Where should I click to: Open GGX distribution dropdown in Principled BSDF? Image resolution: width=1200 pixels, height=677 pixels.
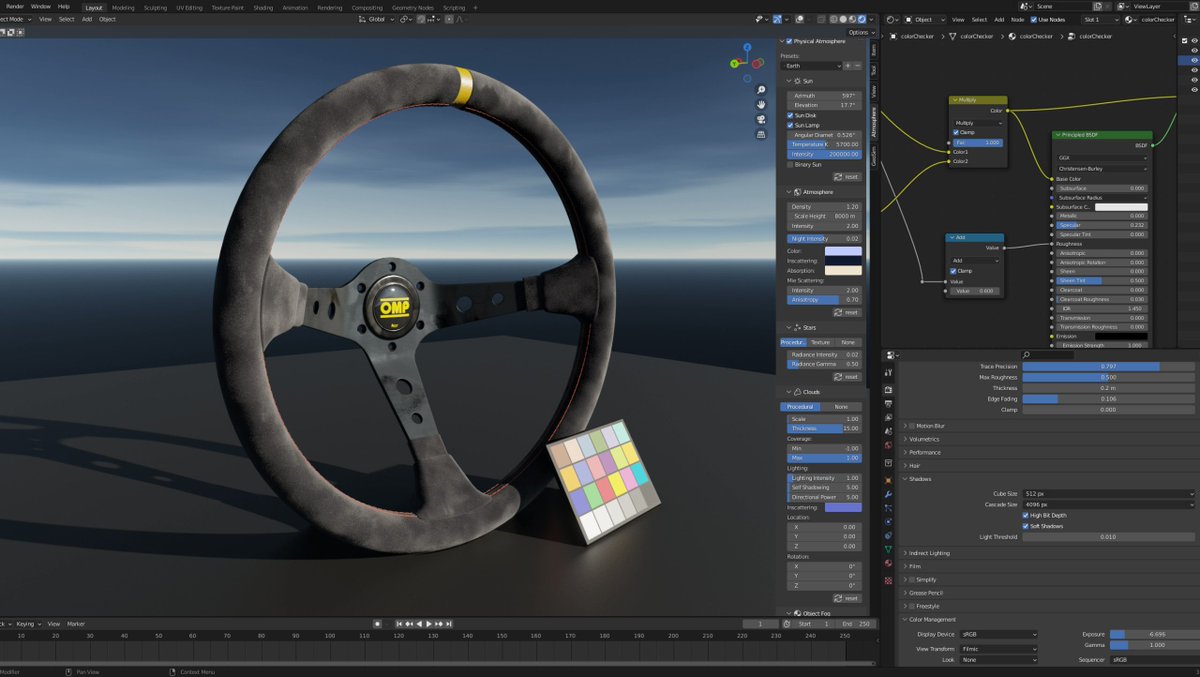[1102, 157]
